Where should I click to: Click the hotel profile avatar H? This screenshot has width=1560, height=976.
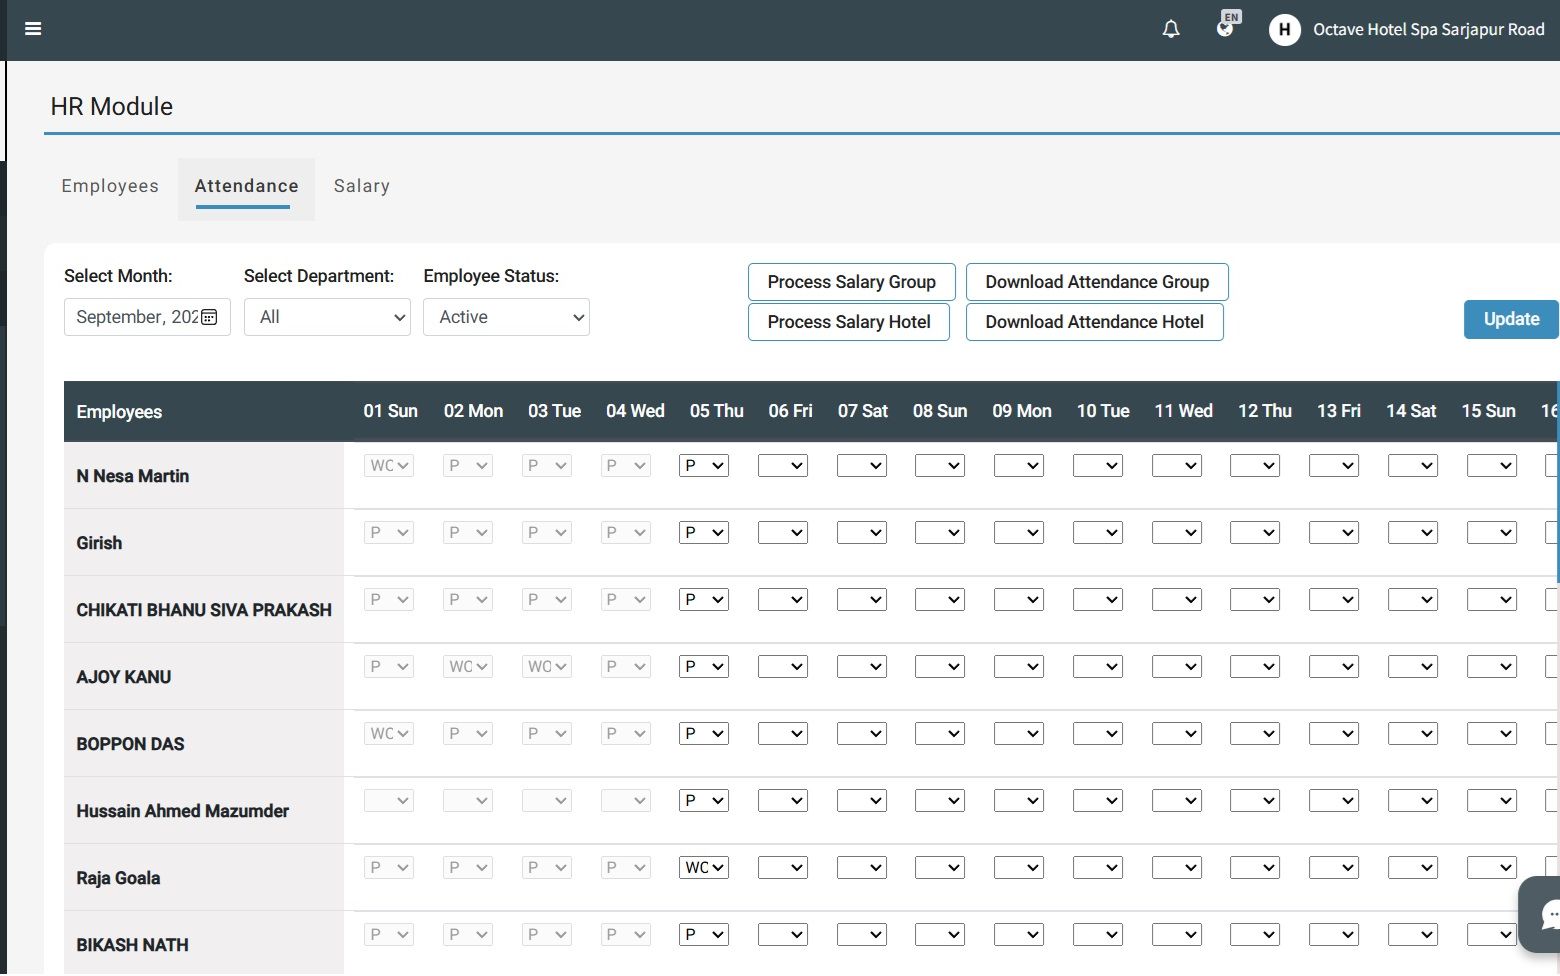click(x=1284, y=30)
